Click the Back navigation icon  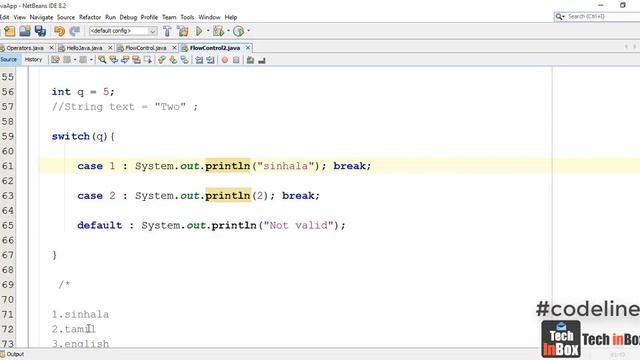[x=67, y=60]
